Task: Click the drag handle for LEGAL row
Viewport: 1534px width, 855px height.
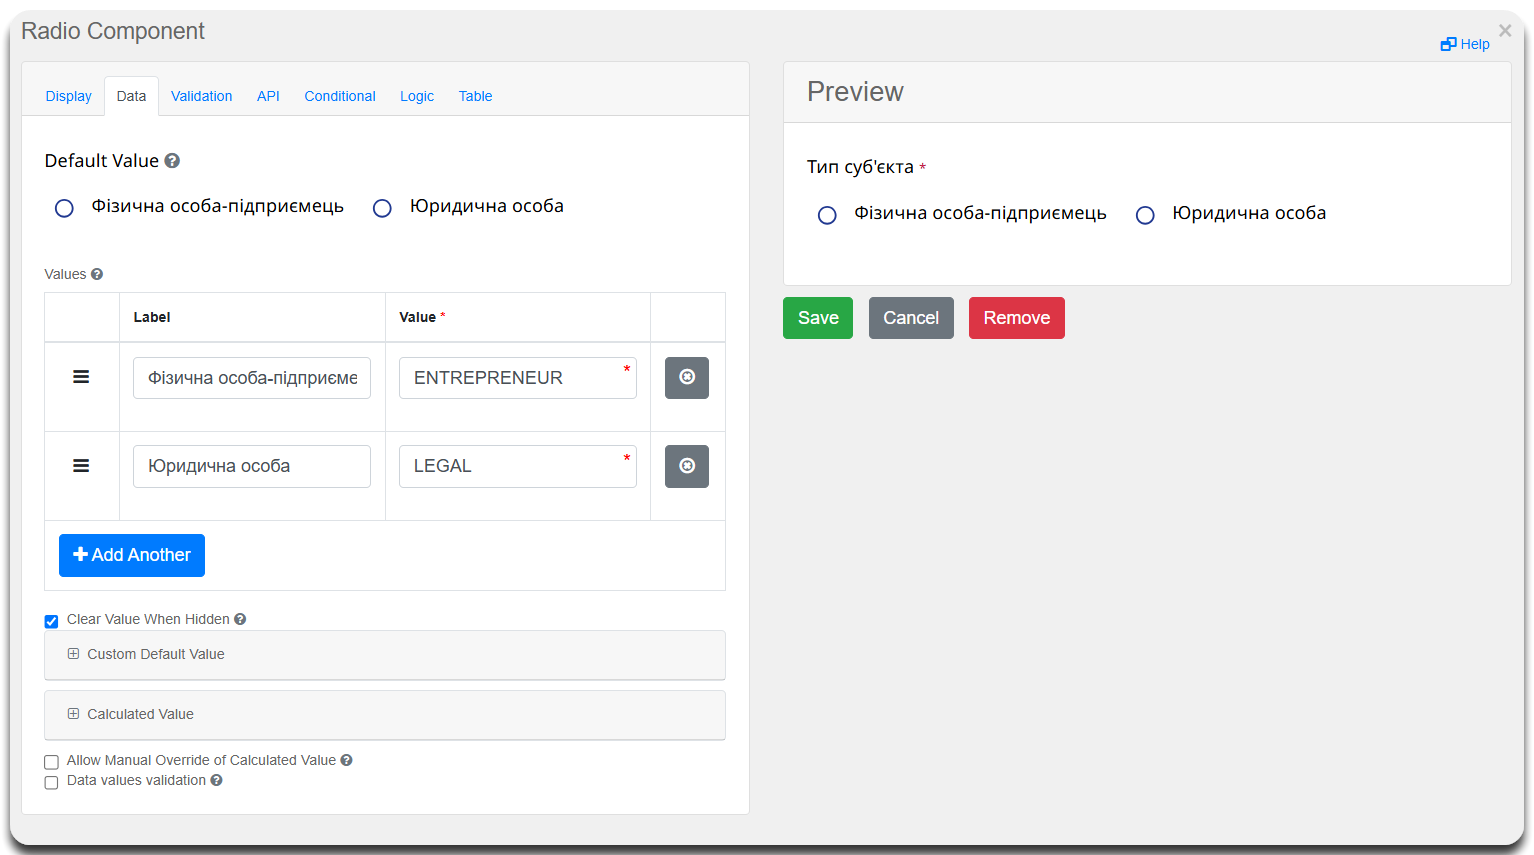Action: pos(81,466)
